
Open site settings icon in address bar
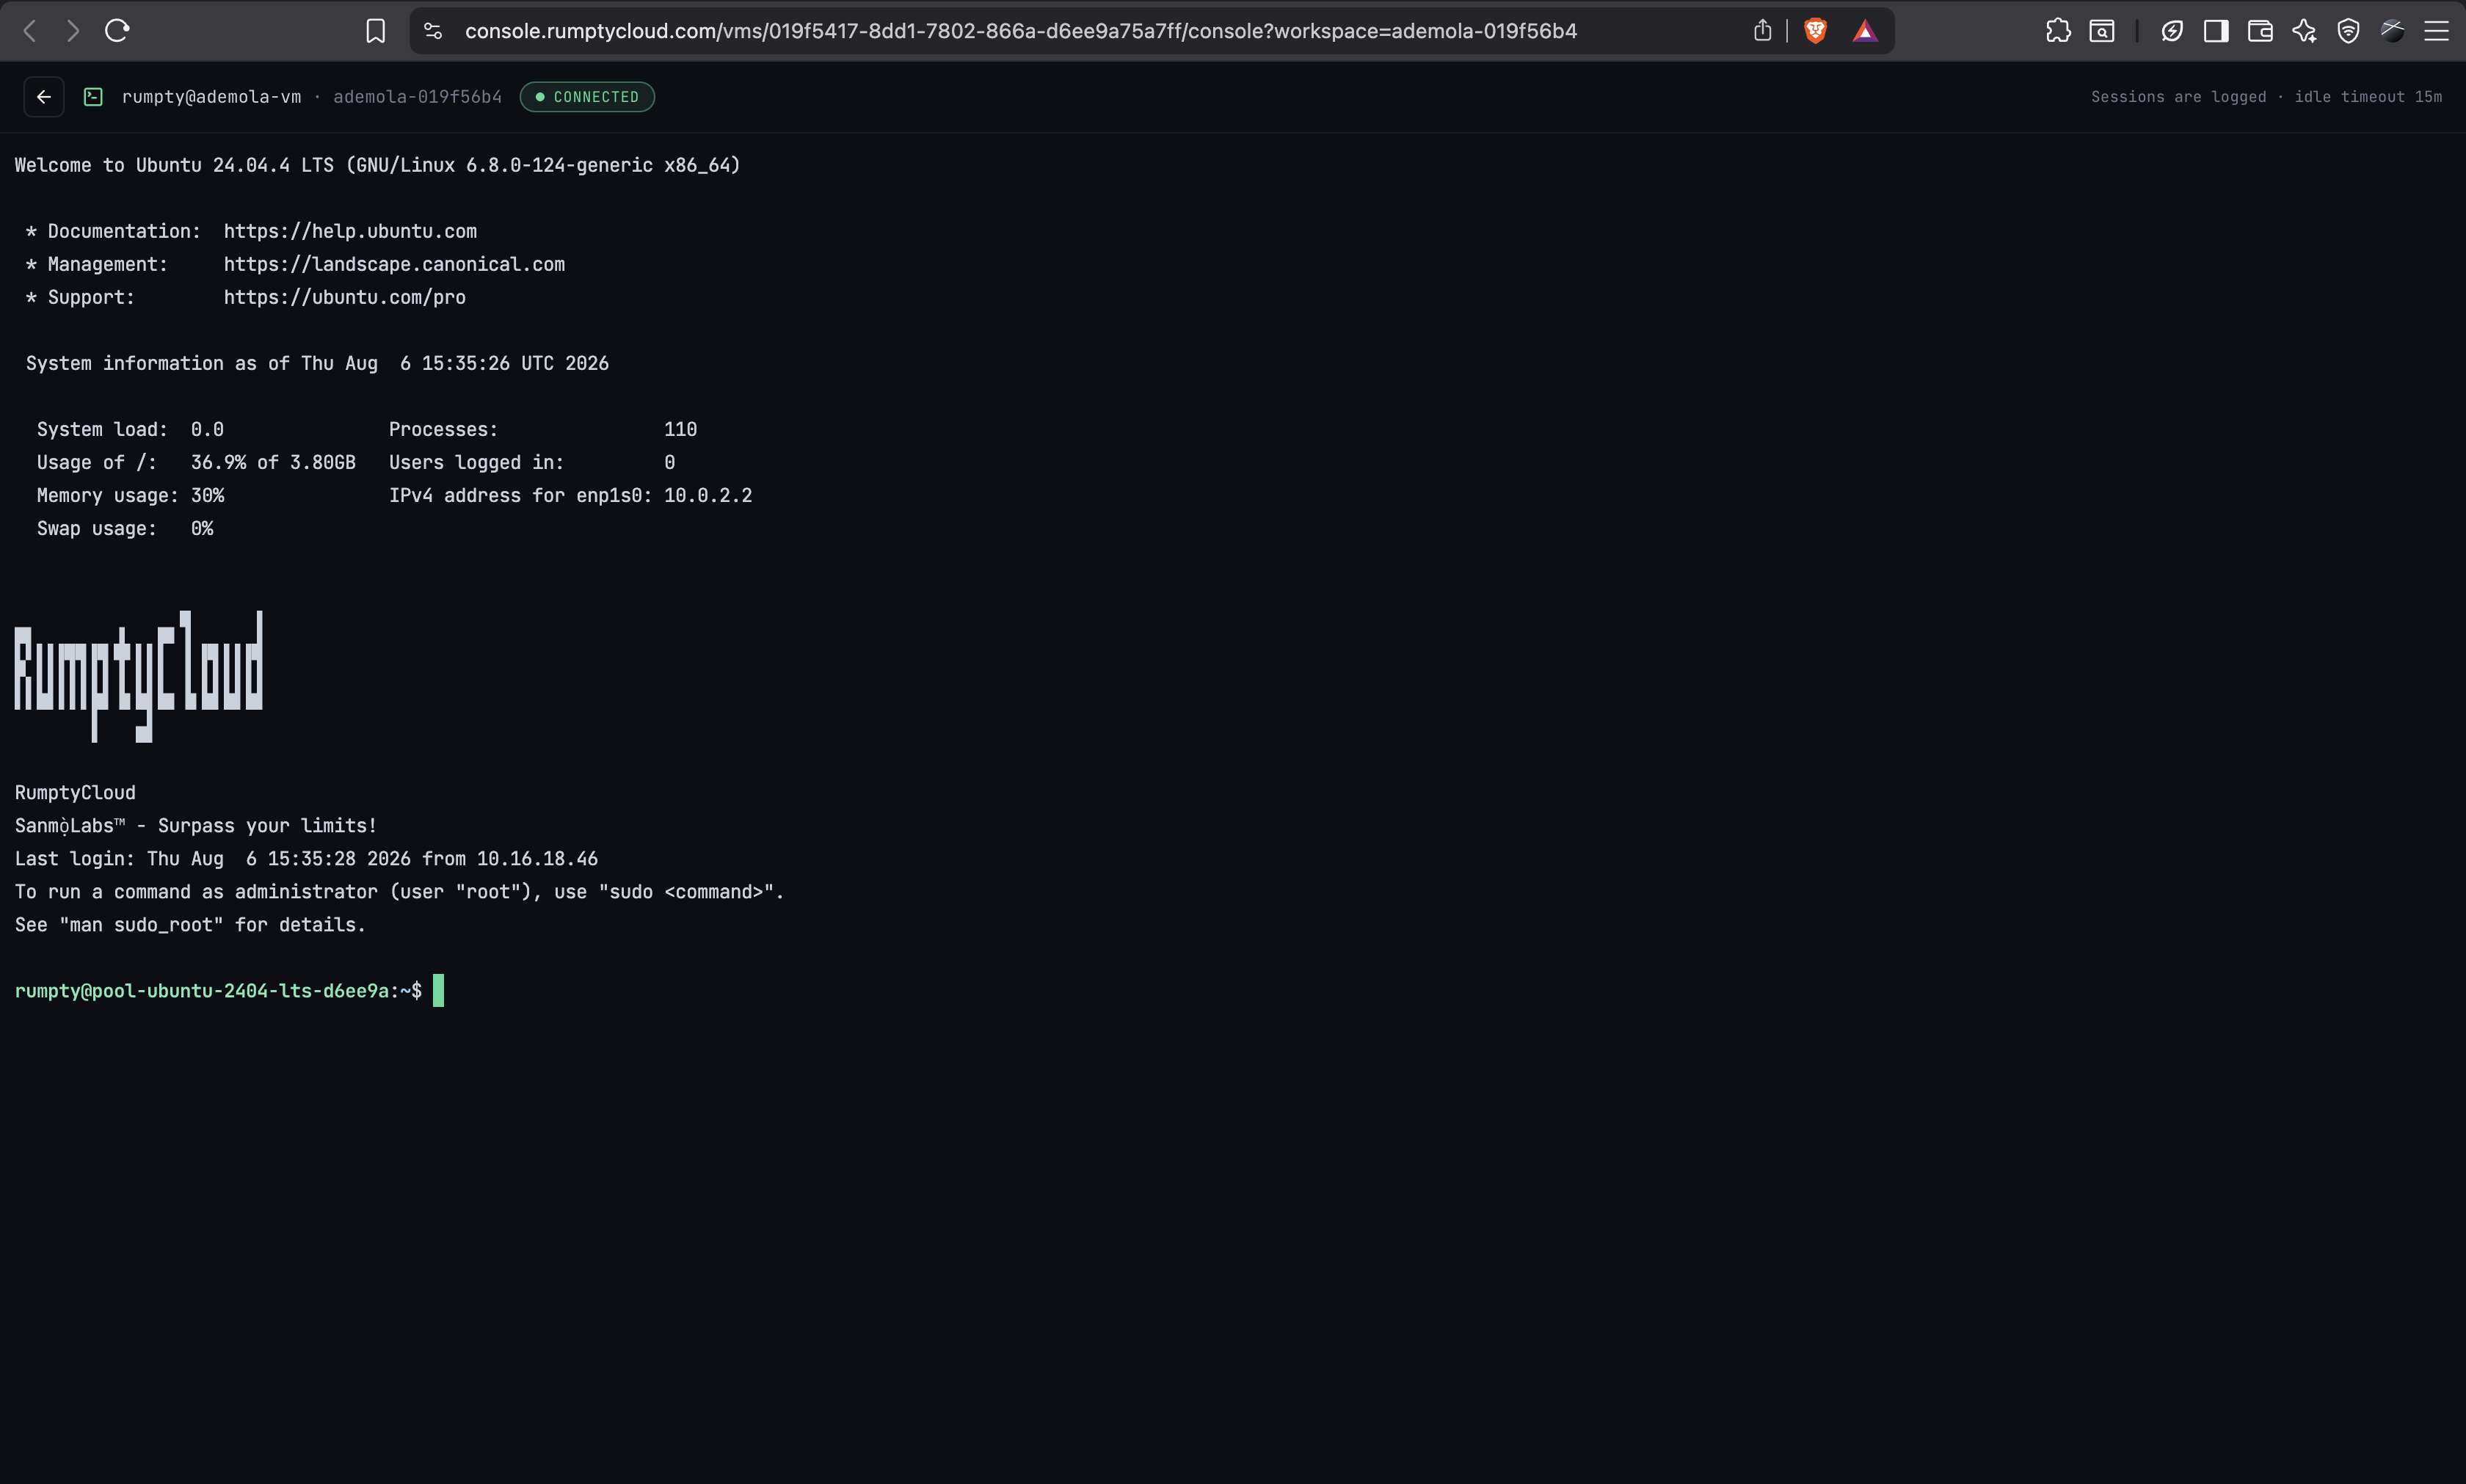pos(433,31)
